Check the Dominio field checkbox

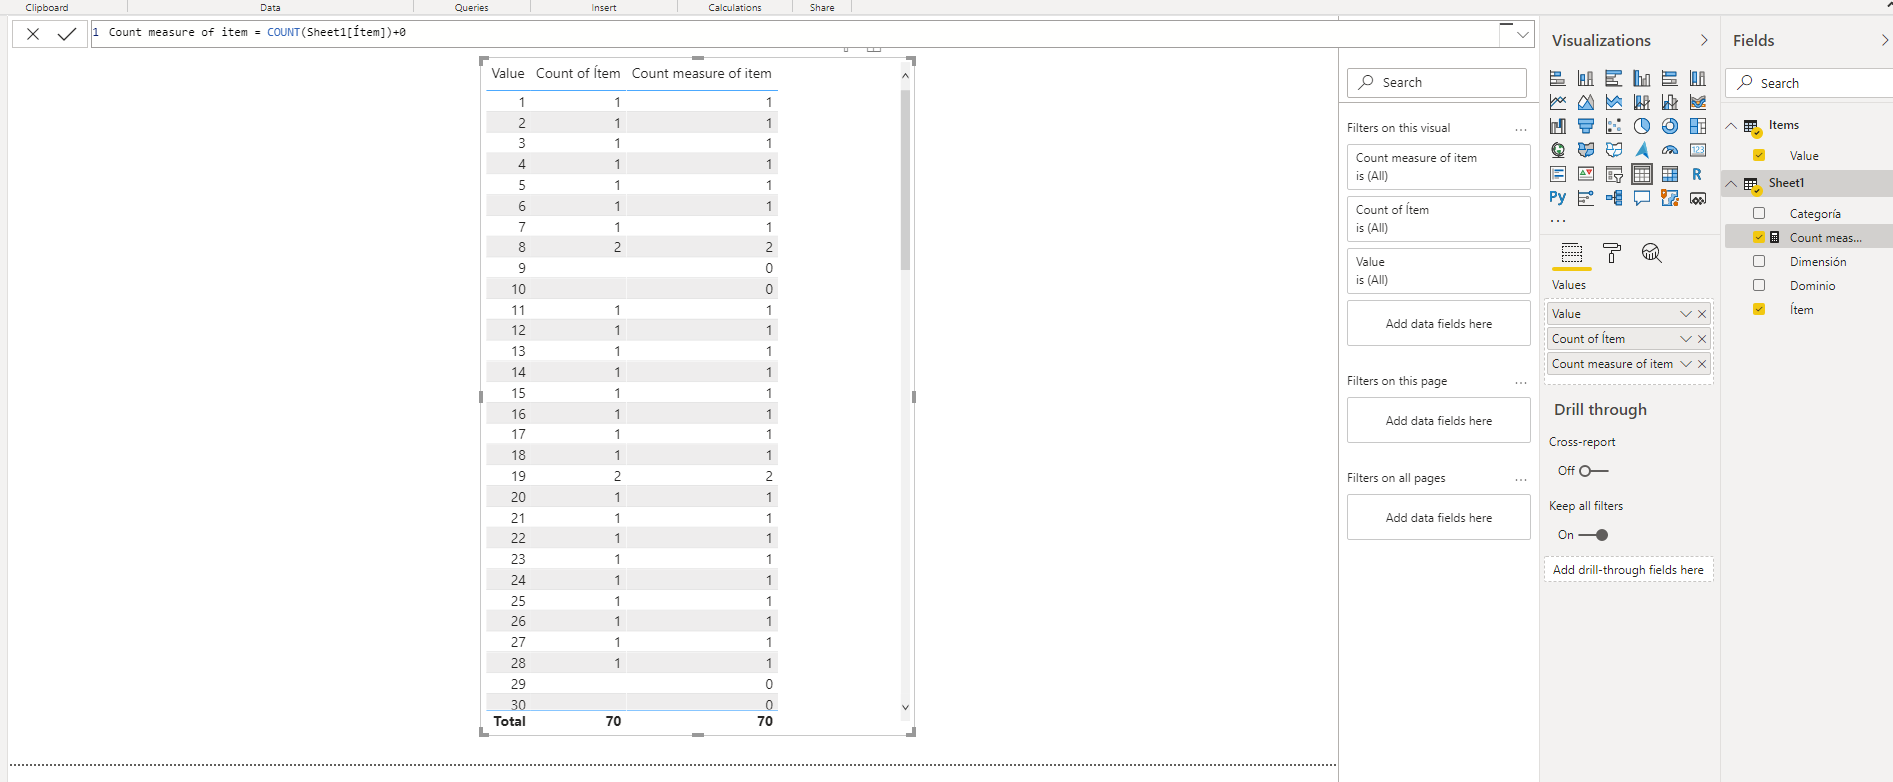tap(1759, 285)
